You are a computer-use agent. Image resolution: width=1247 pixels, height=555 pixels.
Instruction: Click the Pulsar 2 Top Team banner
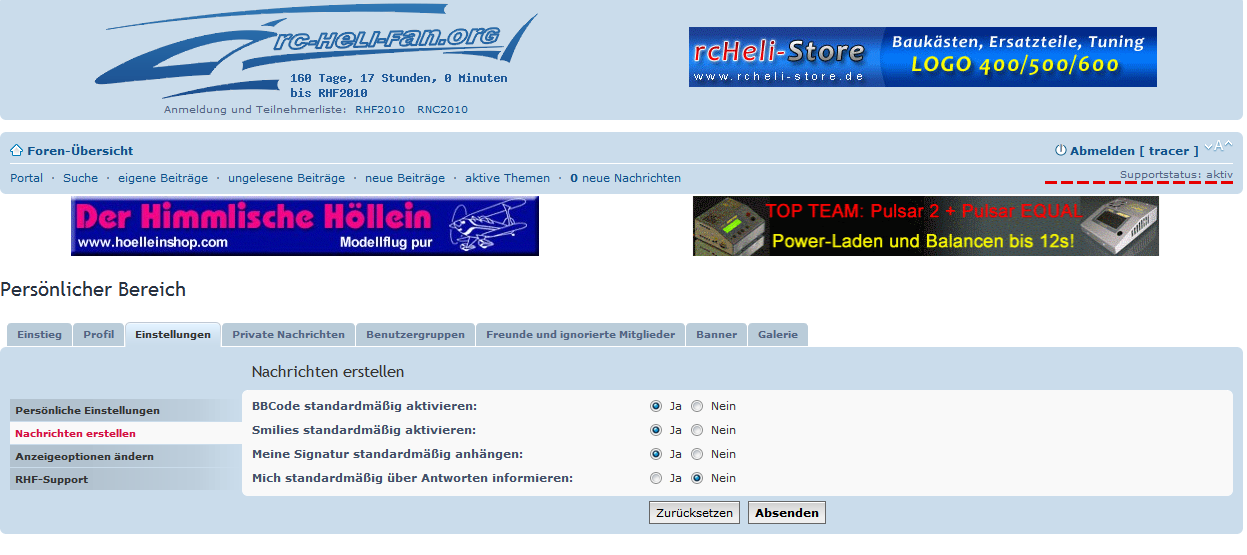click(x=925, y=226)
